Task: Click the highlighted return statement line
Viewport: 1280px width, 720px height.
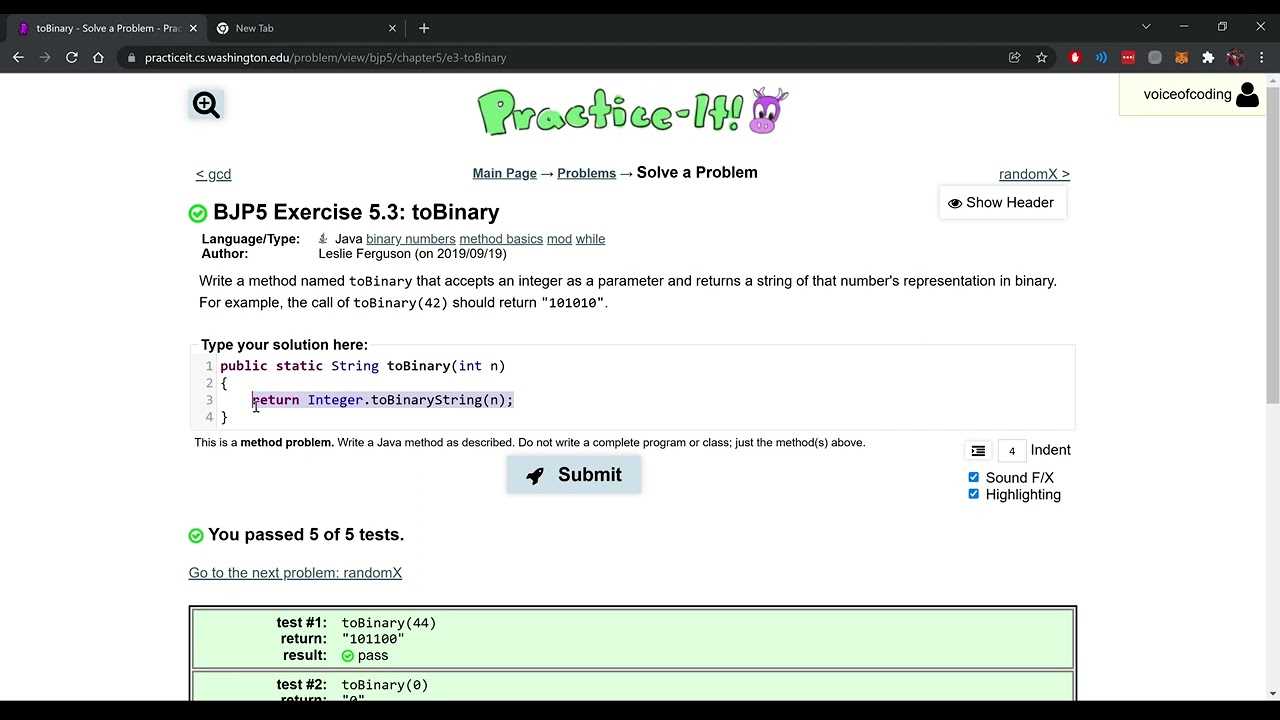Action: click(x=383, y=400)
